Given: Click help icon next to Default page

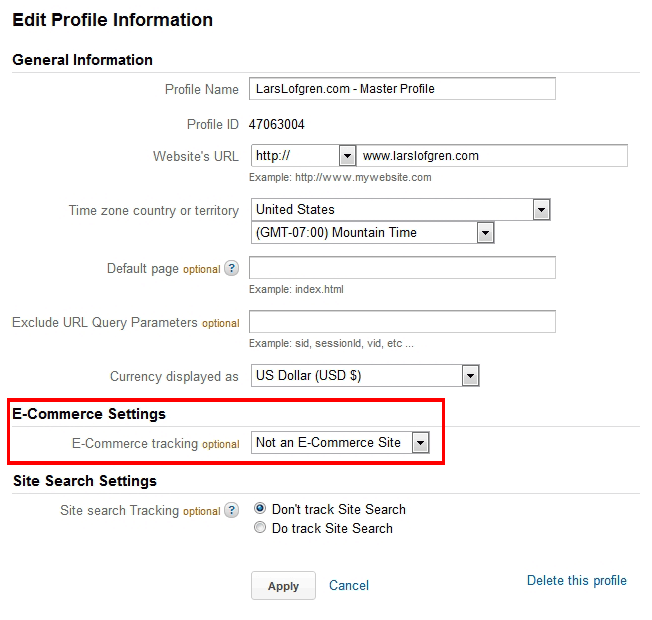Looking at the screenshot, I should (232, 268).
